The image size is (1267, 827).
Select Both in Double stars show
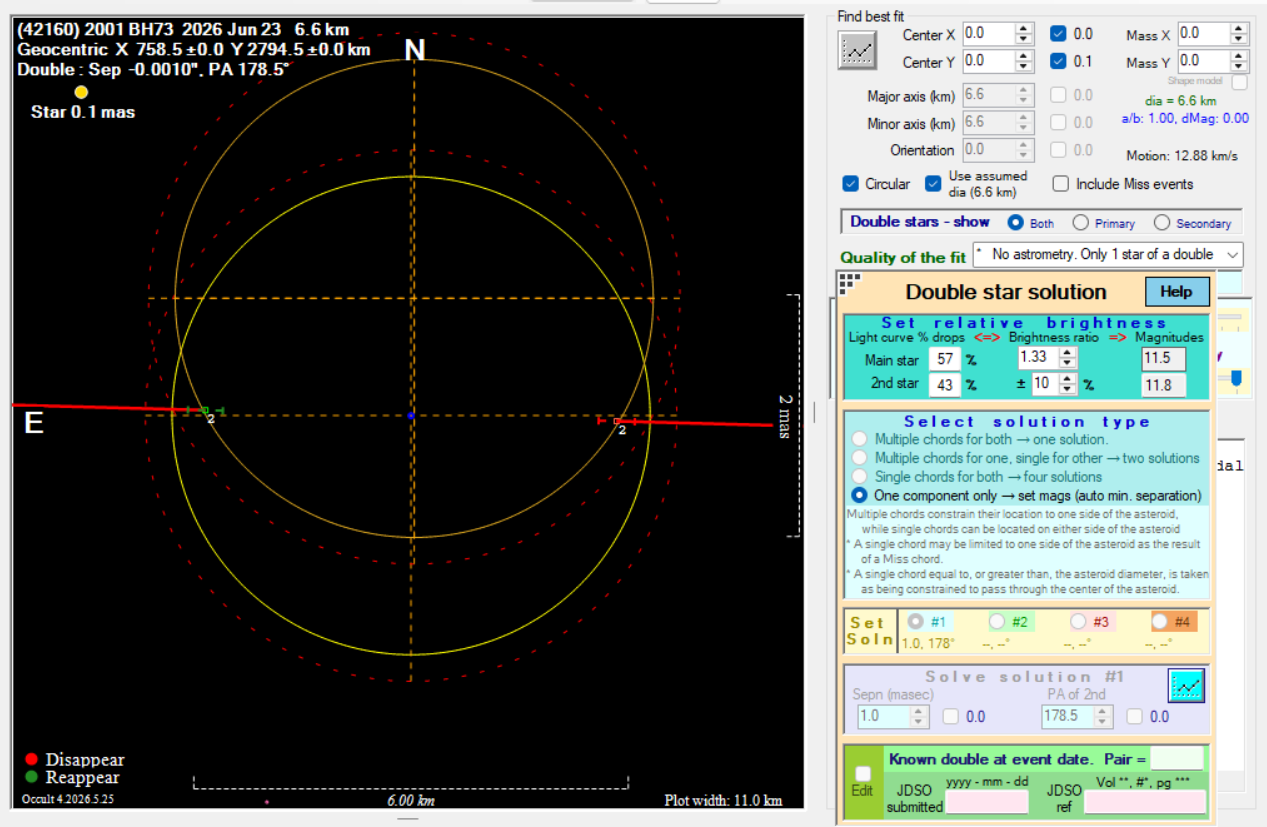[x=1015, y=223]
